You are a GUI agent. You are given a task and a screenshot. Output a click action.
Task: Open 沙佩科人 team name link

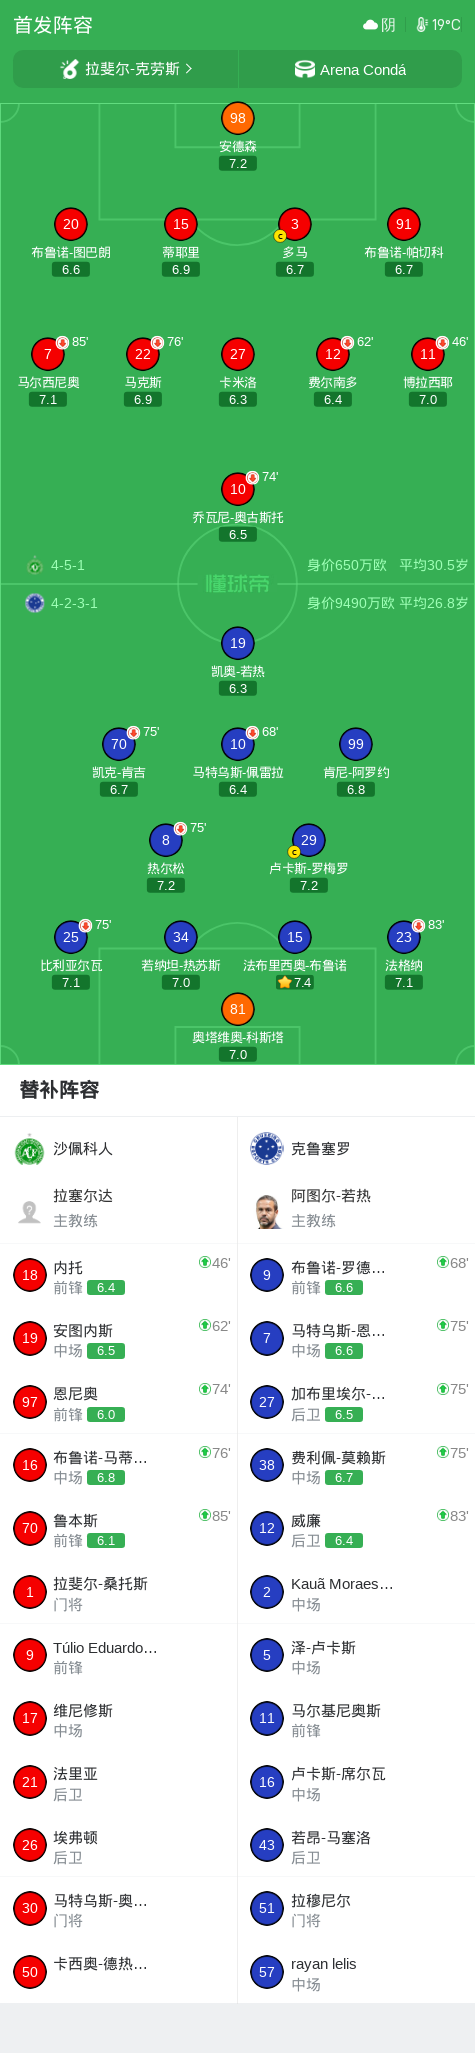click(83, 1149)
